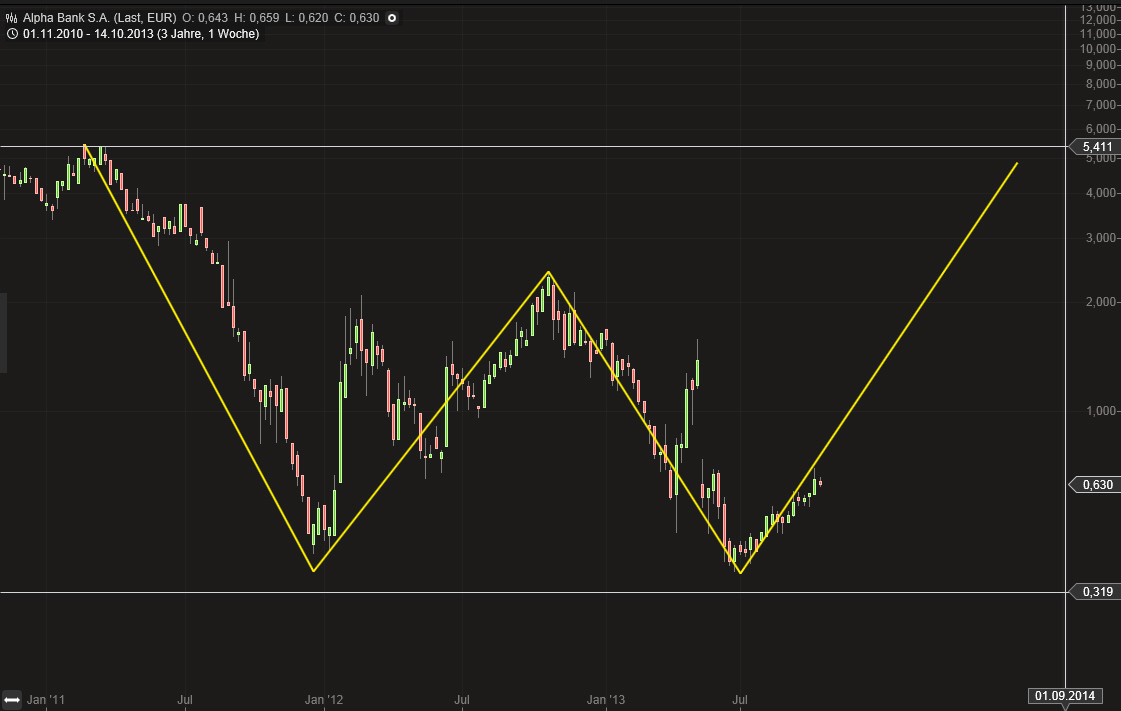Select the 0,319 price level label
Viewport: 1121px width, 711px height.
1097,592
